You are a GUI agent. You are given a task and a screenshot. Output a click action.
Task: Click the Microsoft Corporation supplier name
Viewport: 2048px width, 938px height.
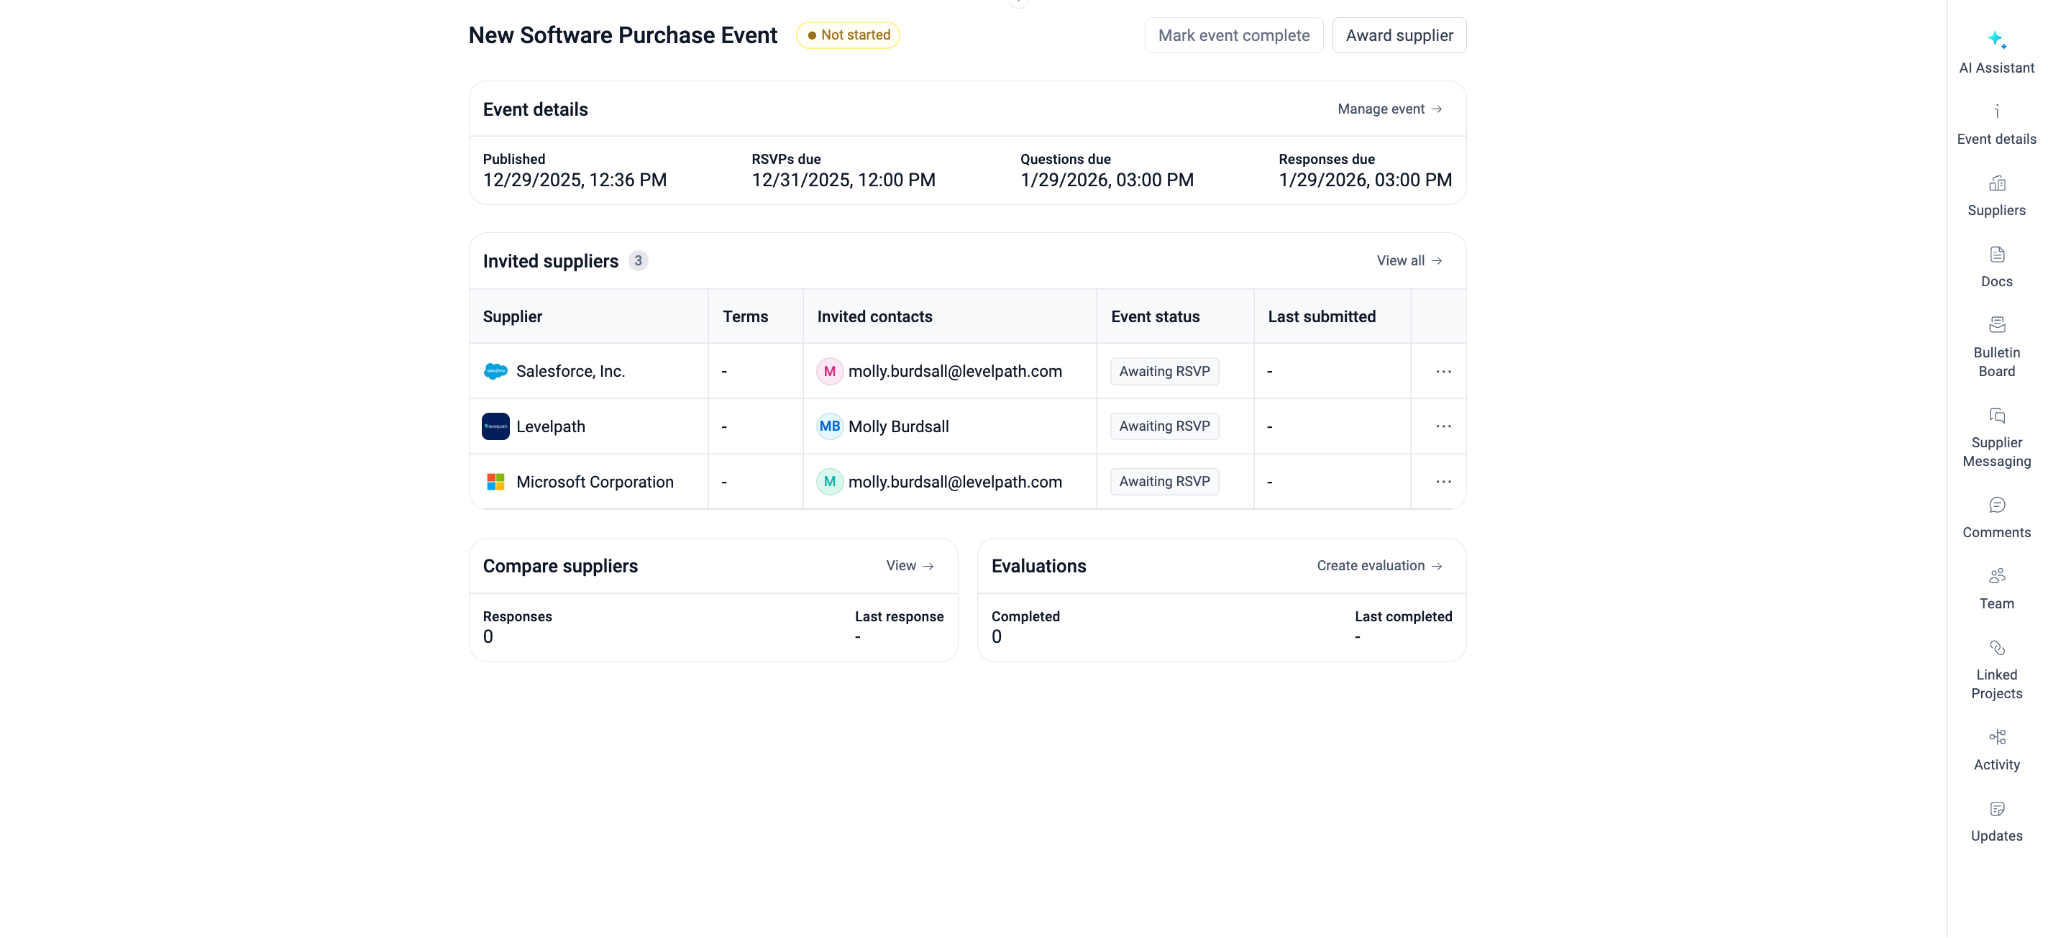pos(594,482)
